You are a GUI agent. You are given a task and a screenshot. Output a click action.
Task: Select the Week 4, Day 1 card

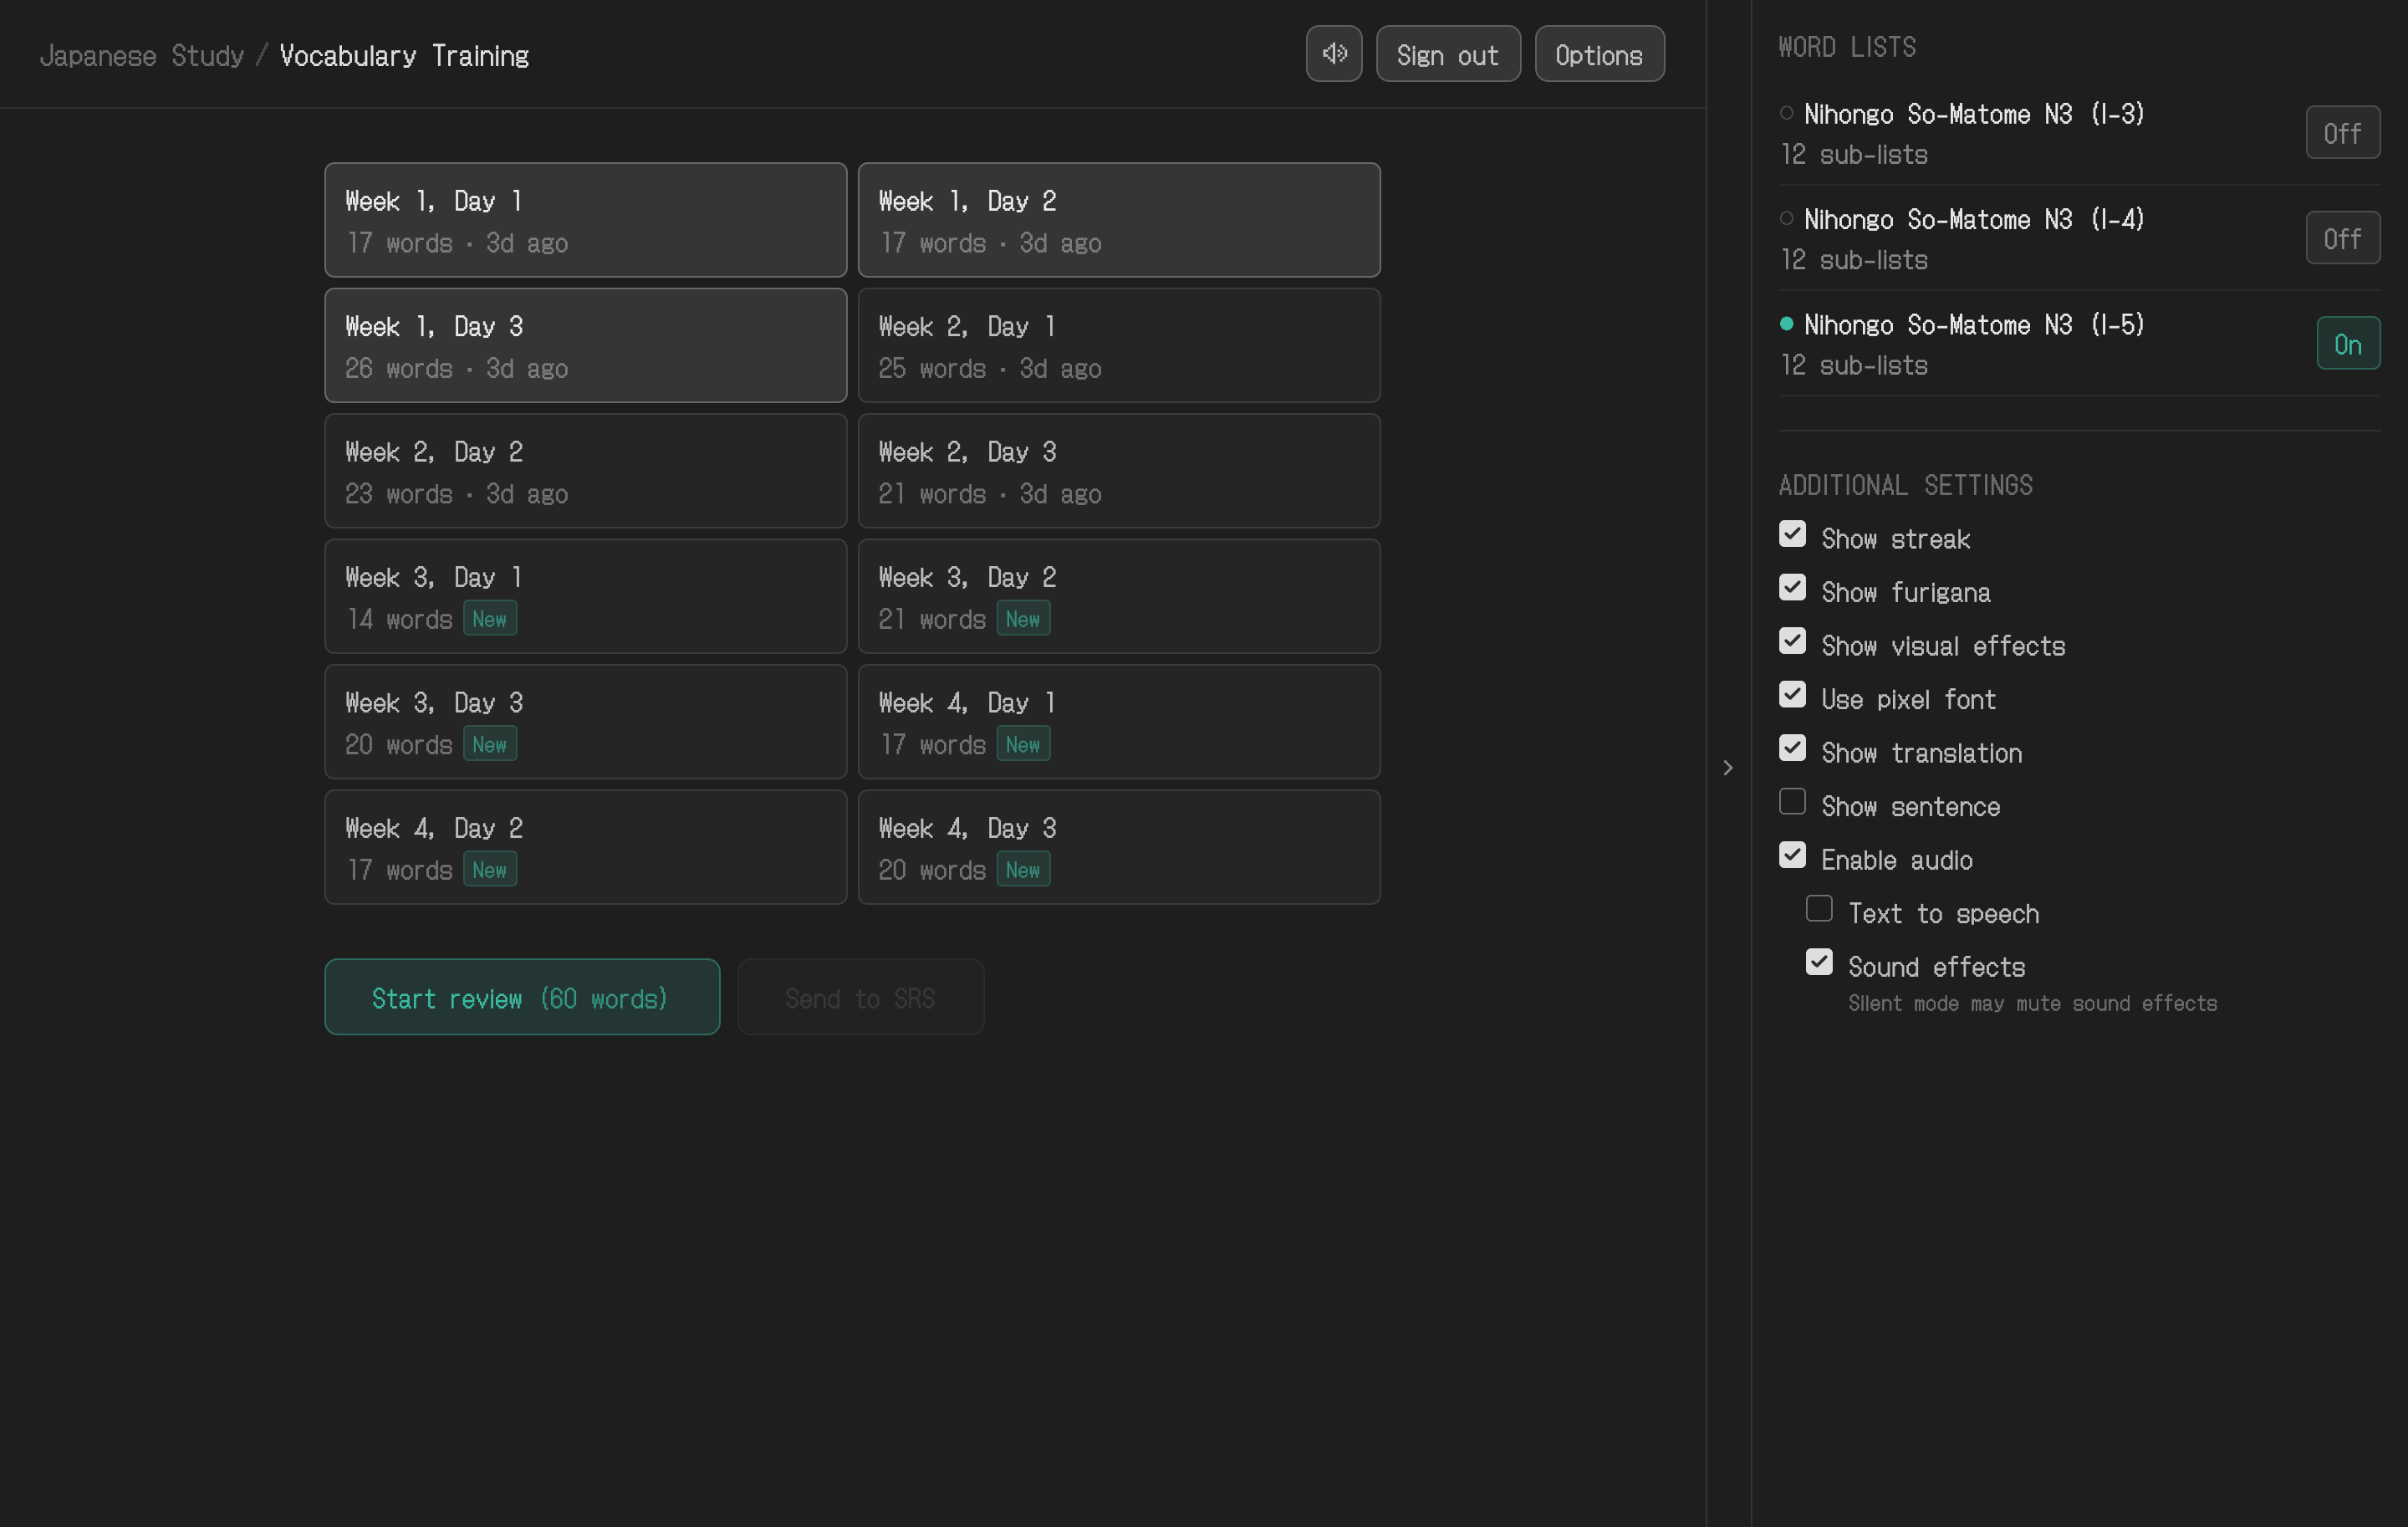point(1119,722)
